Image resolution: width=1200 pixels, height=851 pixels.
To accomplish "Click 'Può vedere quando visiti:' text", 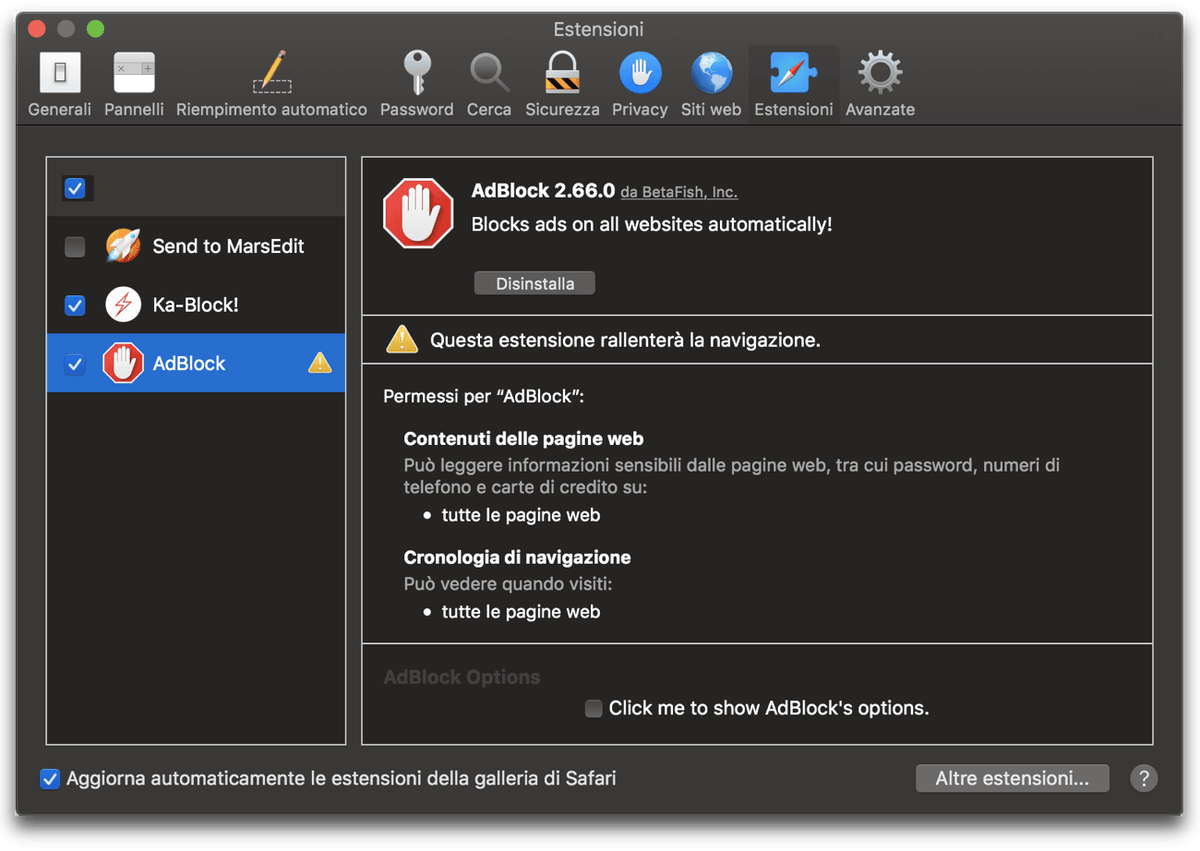I will click(508, 583).
